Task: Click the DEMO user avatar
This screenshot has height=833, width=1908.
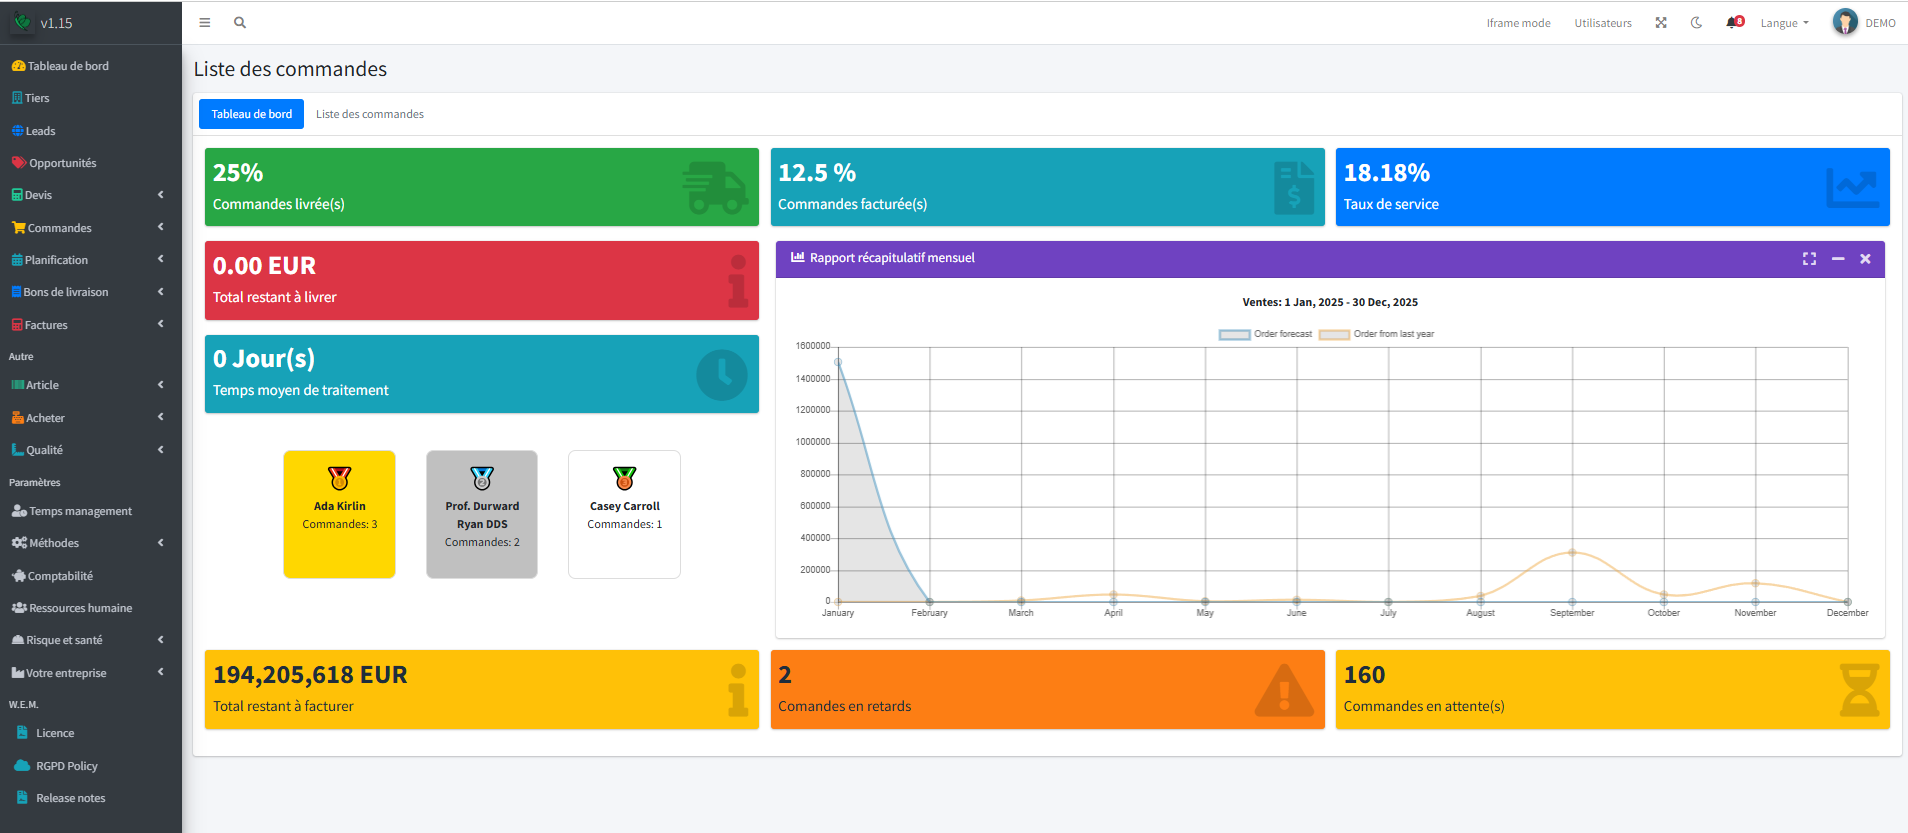Action: coord(1844,22)
